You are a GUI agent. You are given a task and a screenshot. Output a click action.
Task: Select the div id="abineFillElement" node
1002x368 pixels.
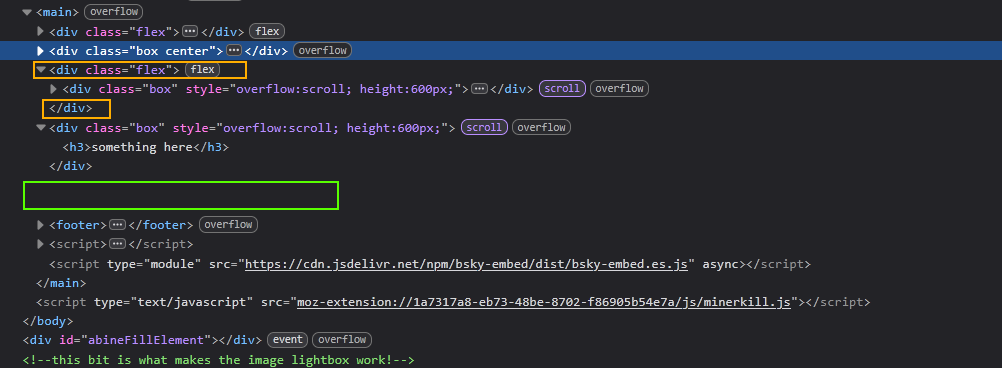tap(142, 340)
